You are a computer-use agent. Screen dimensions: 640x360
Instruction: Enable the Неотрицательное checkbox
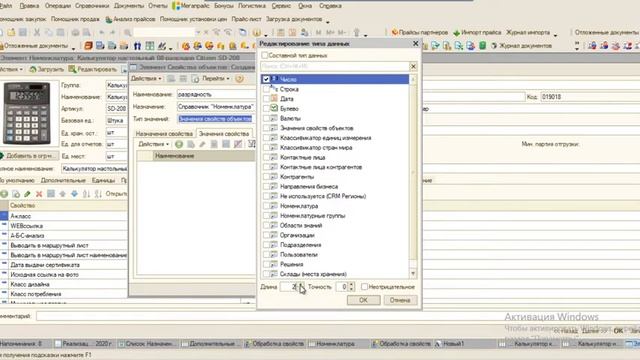[364, 287]
